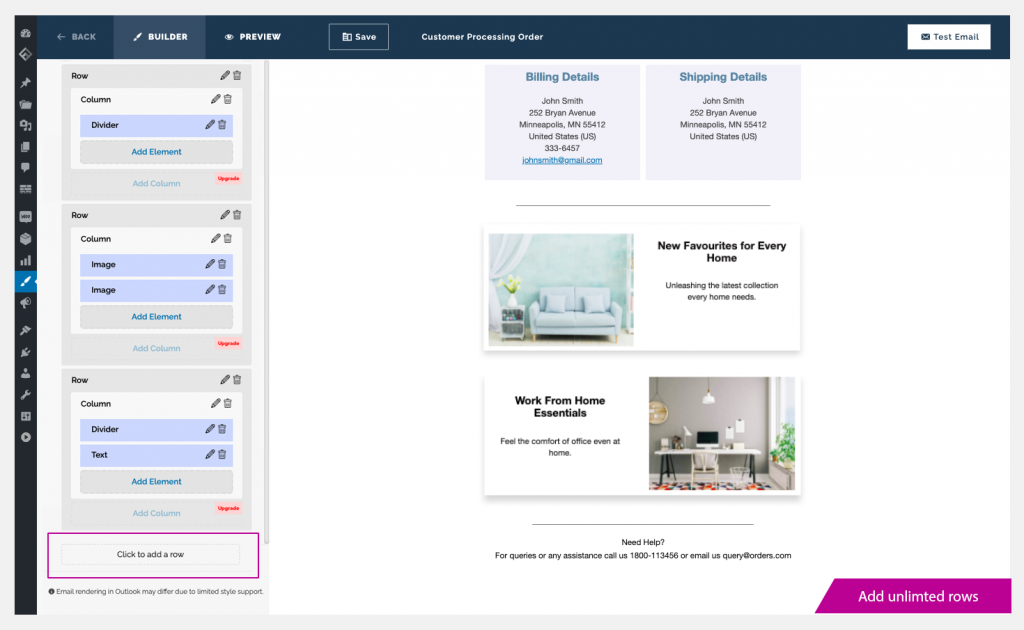Screen dimensions: 1024x630
Task: Open Appearance brush icon in sidebar
Action: [25, 330]
